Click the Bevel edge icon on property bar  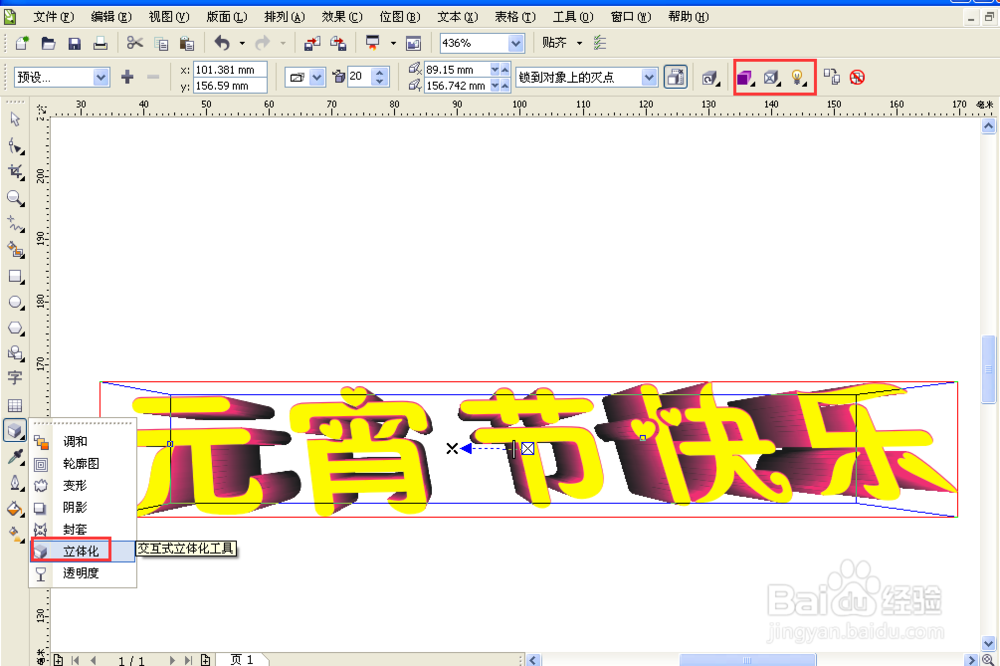[x=770, y=76]
